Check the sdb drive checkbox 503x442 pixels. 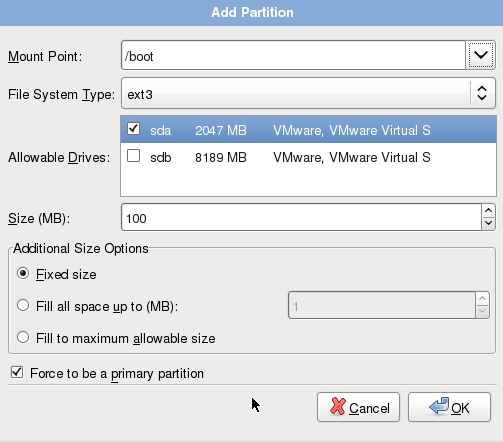133,156
